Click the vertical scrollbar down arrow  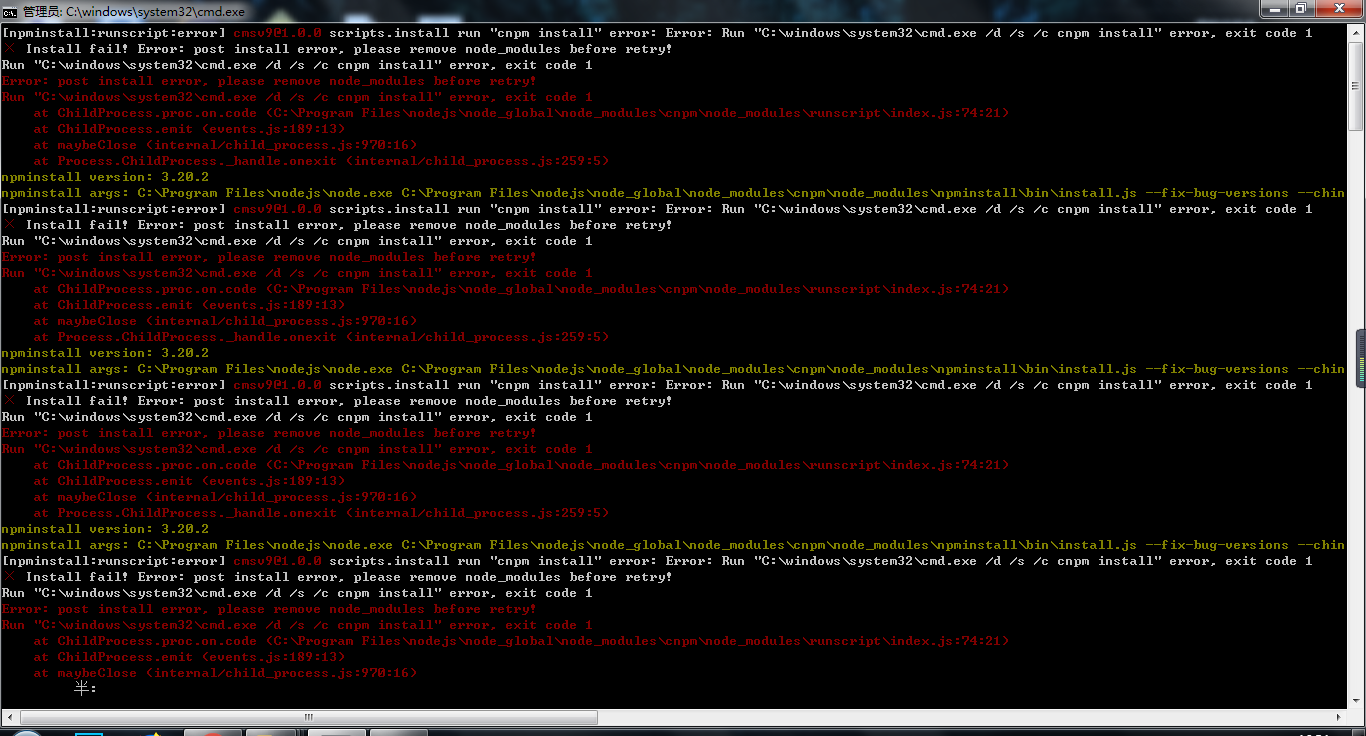pos(1355,700)
